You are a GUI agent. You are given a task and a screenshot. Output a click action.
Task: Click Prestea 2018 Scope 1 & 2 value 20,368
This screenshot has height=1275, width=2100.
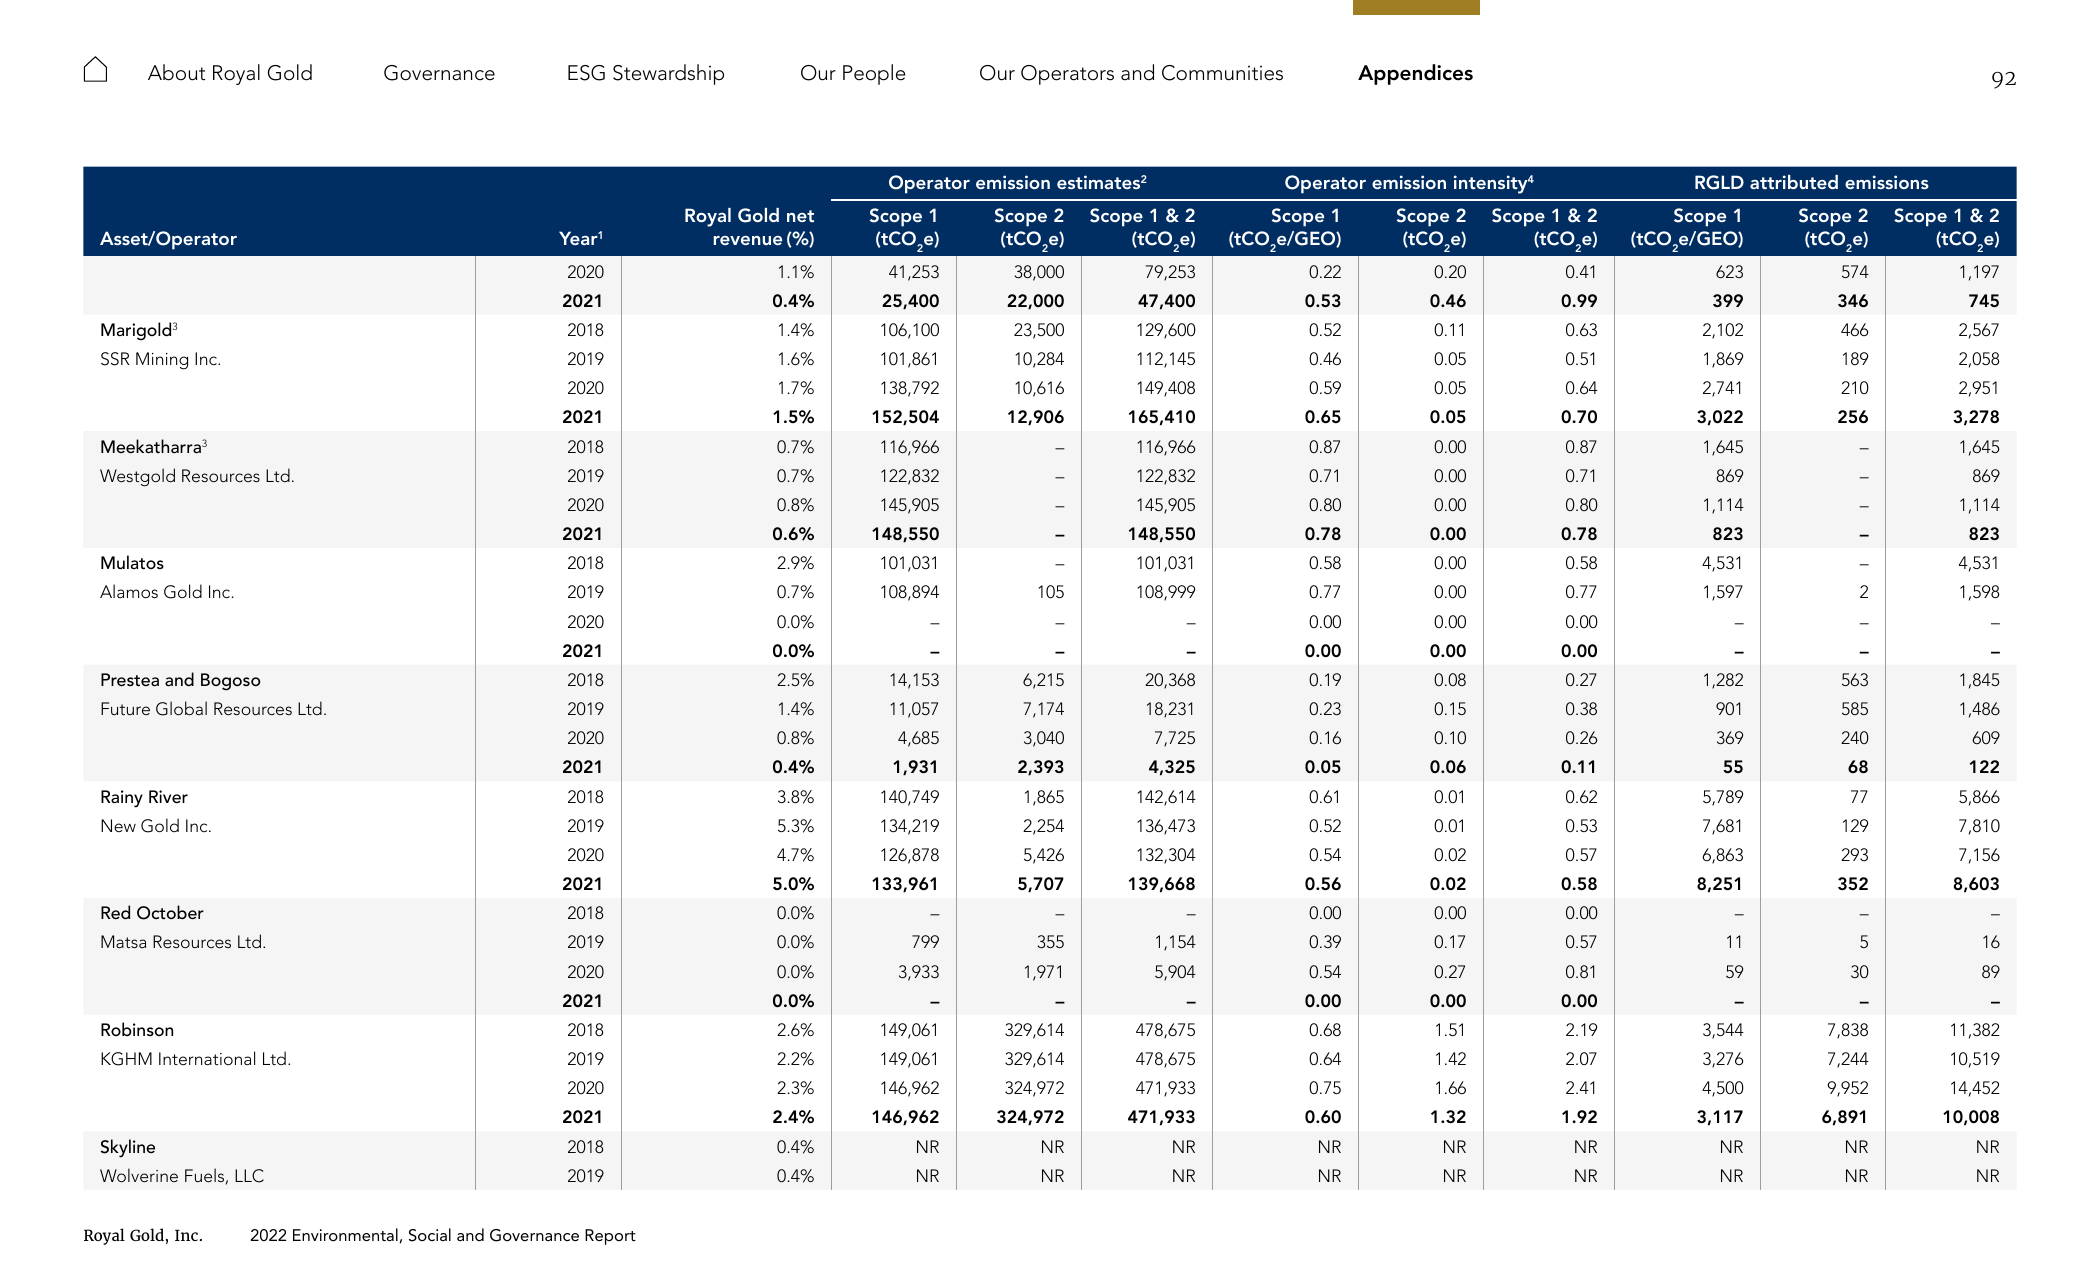pyautogui.click(x=1170, y=680)
